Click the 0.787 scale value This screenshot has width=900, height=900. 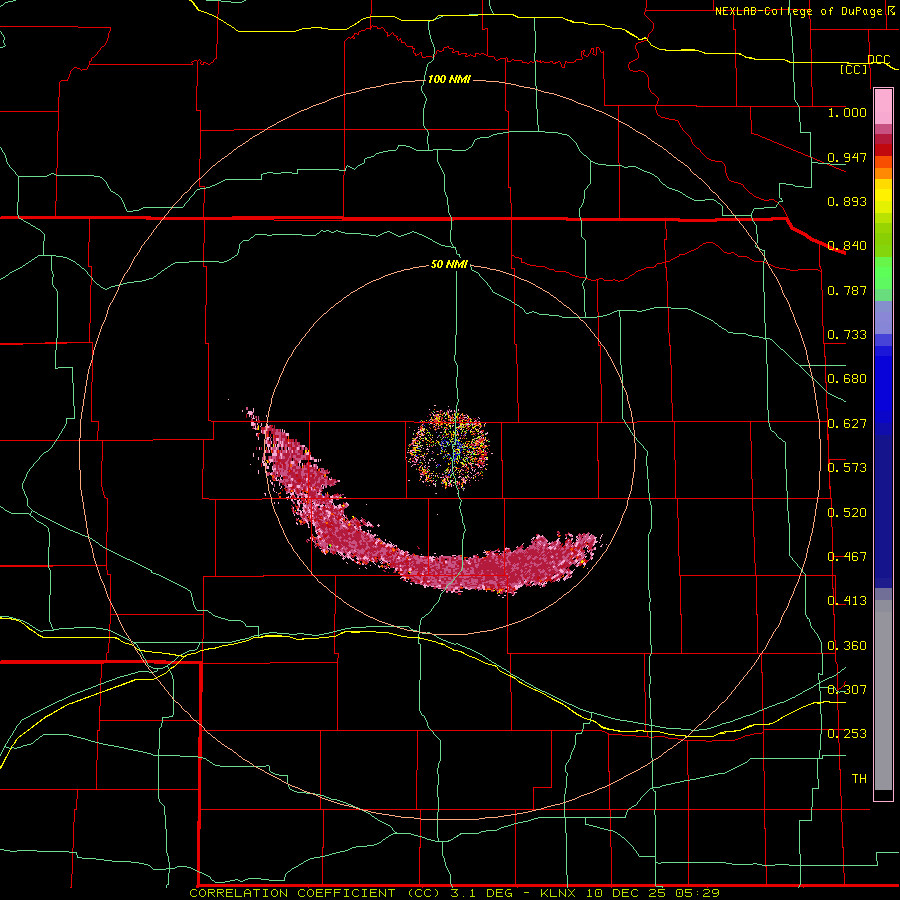(847, 290)
